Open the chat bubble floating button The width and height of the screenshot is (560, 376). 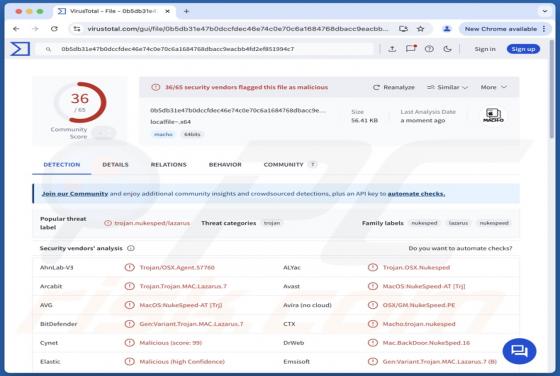[519, 351]
